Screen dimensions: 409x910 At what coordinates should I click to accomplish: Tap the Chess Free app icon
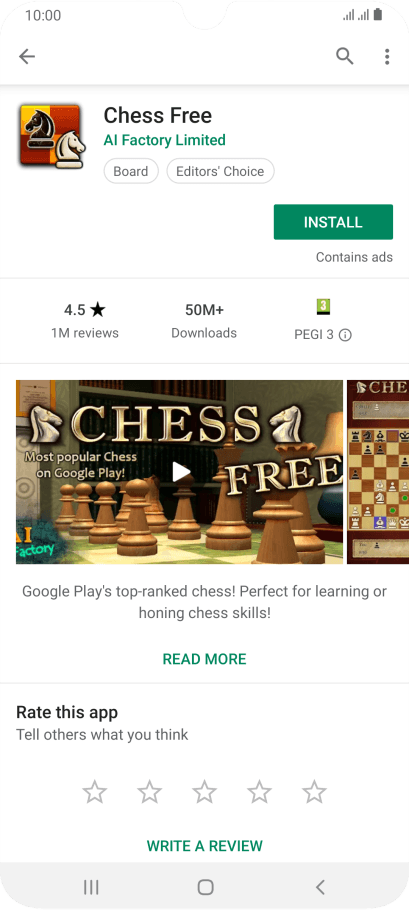[x=52, y=136]
